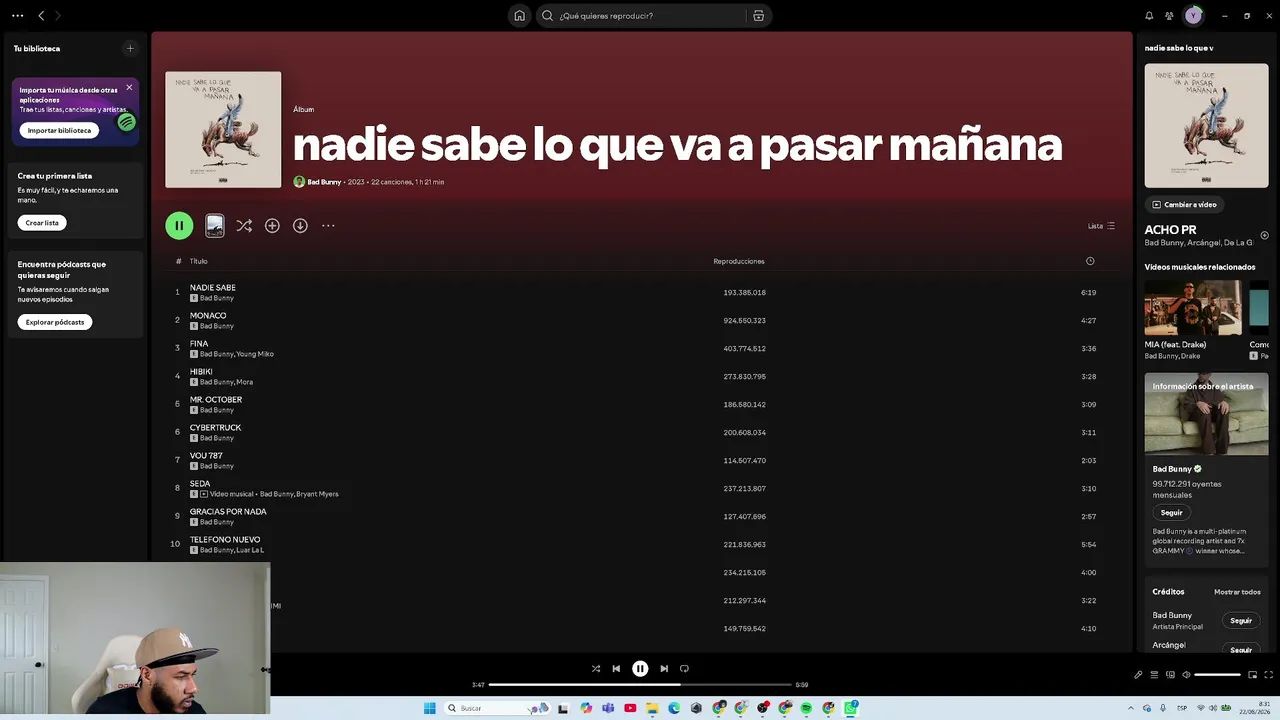Open the Bad Bunny artist link in header
This screenshot has width=1280, height=720.
324,182
